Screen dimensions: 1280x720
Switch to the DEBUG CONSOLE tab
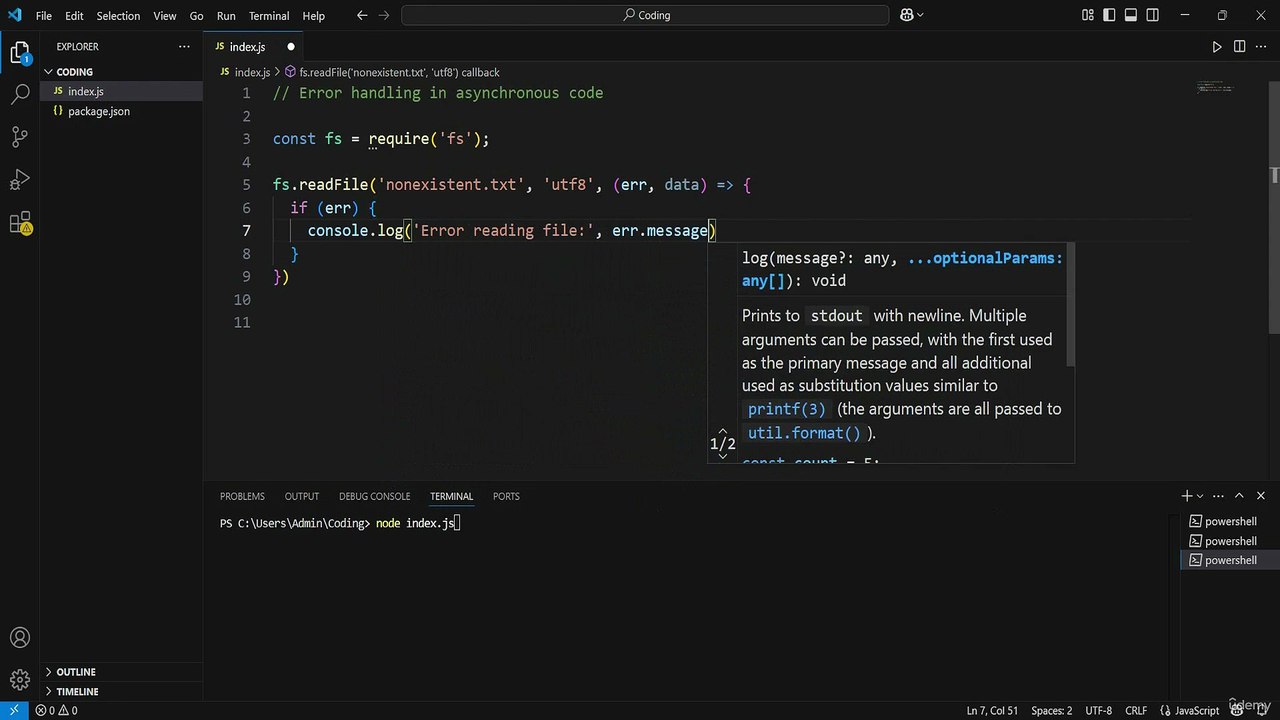pos(374,496)
